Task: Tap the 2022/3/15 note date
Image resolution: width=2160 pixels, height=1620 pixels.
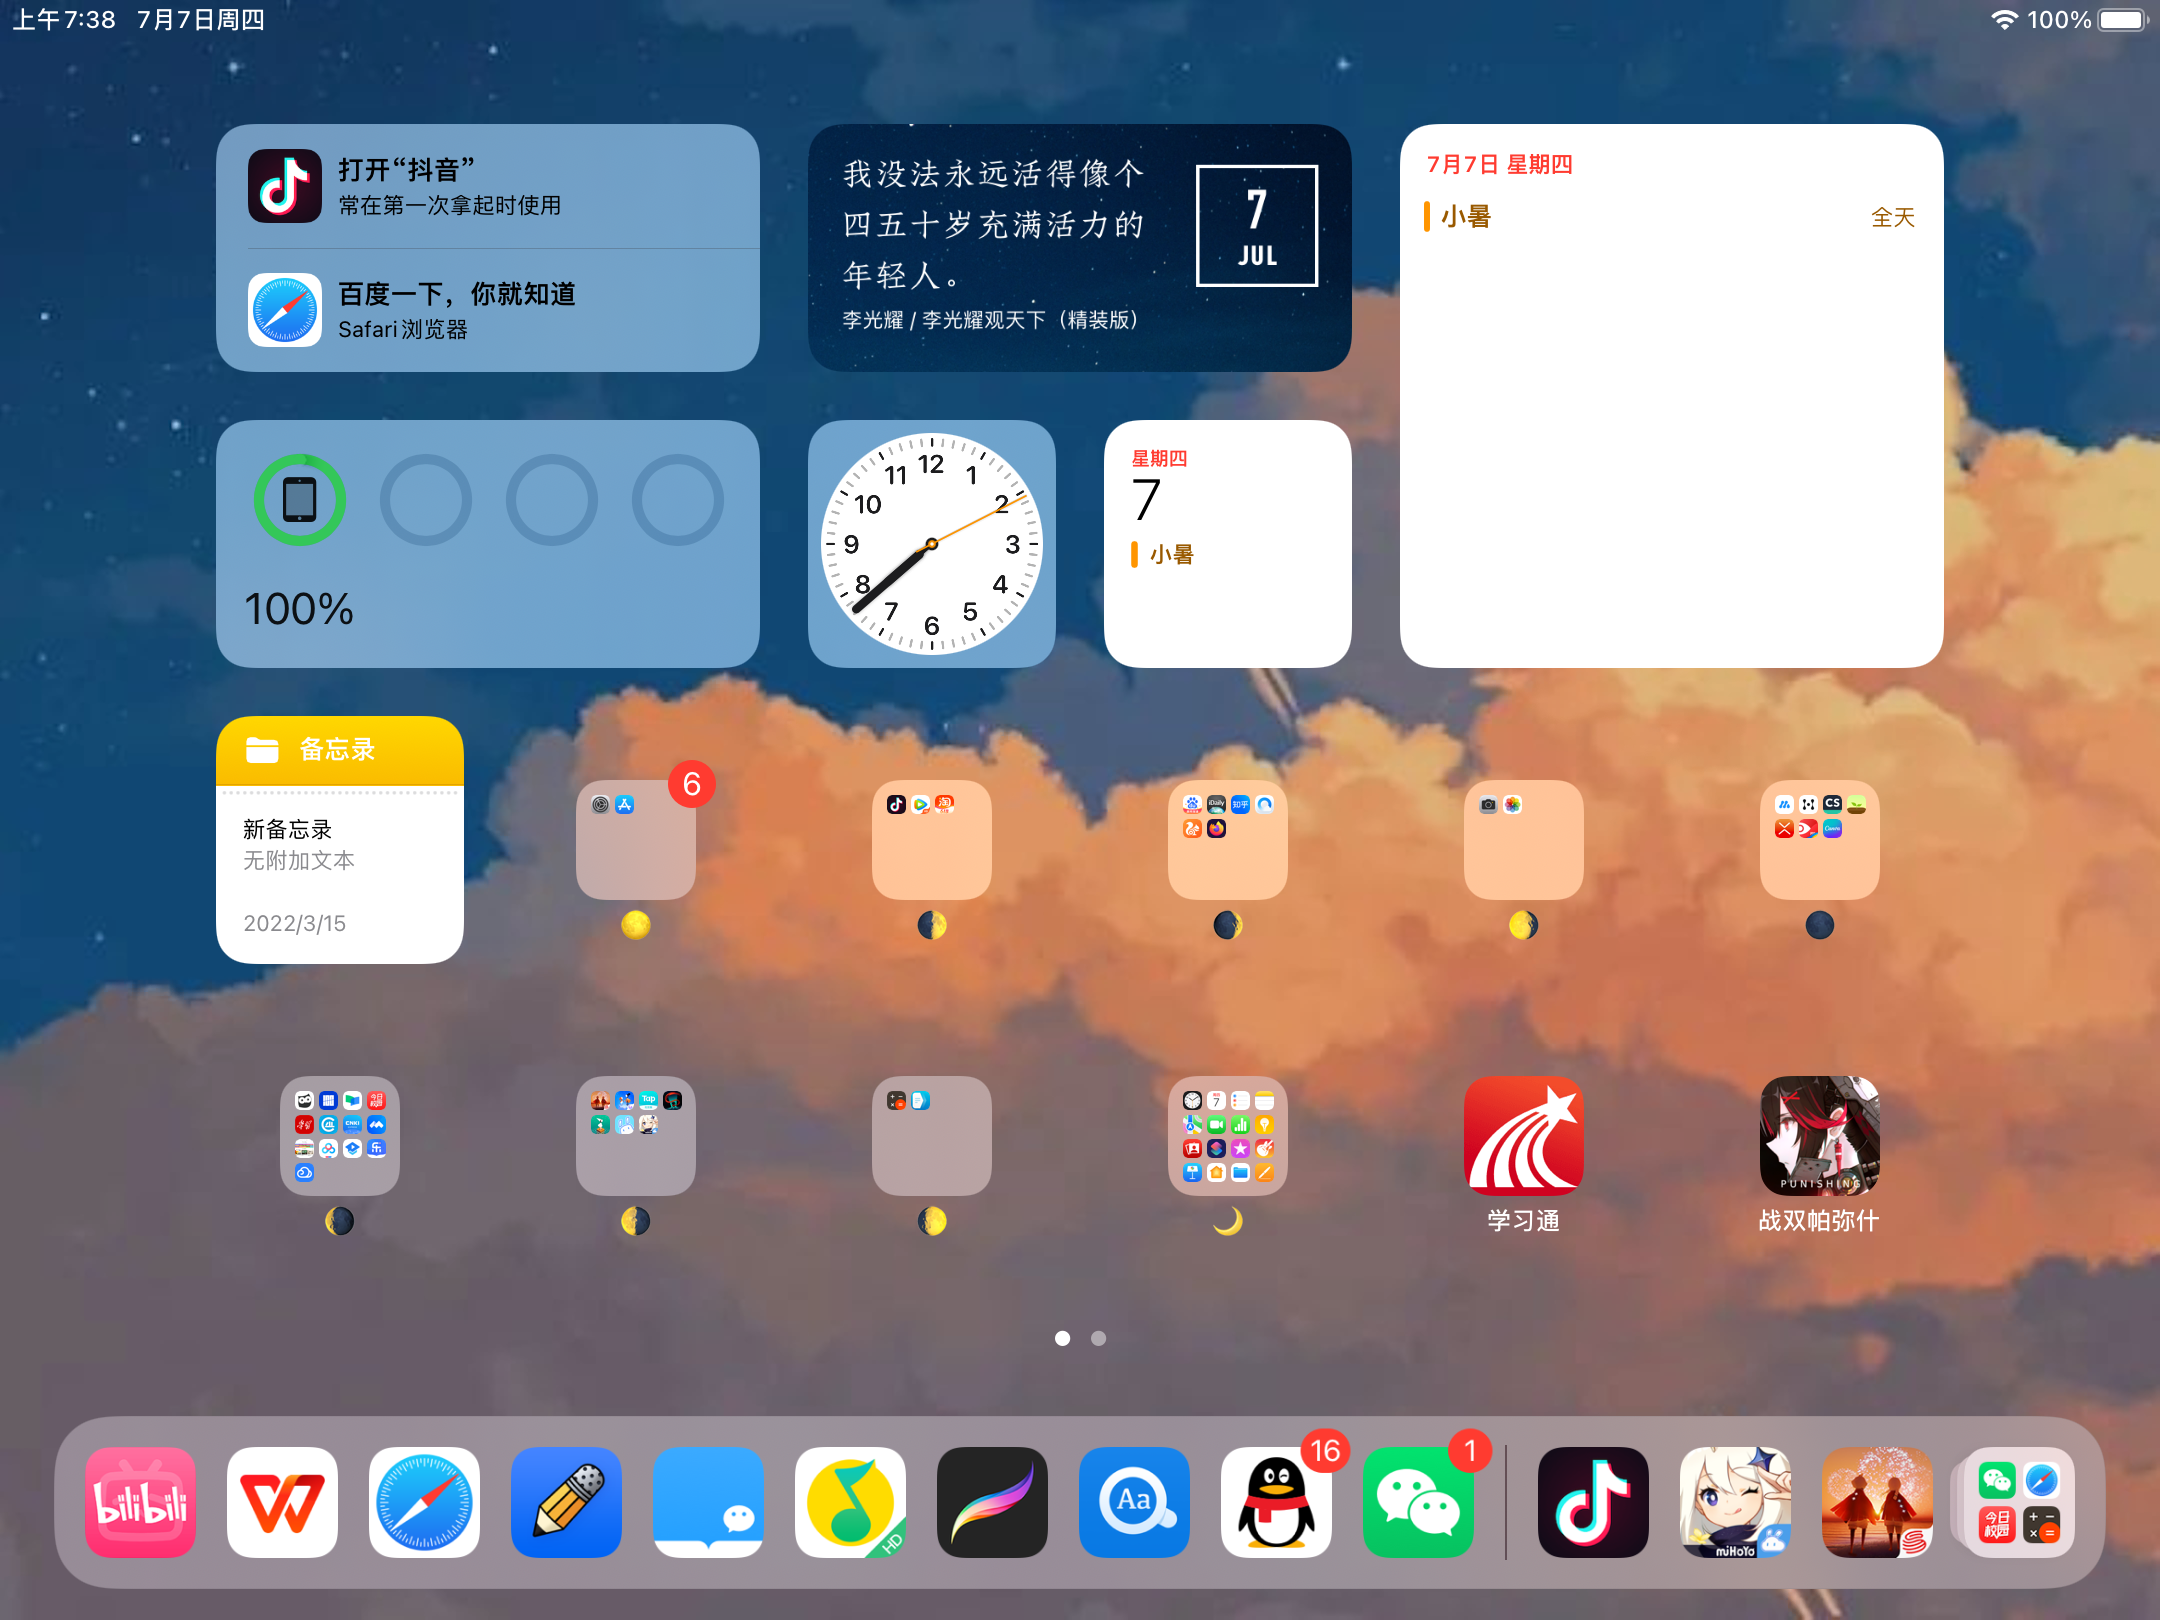Action: [295, 923]
